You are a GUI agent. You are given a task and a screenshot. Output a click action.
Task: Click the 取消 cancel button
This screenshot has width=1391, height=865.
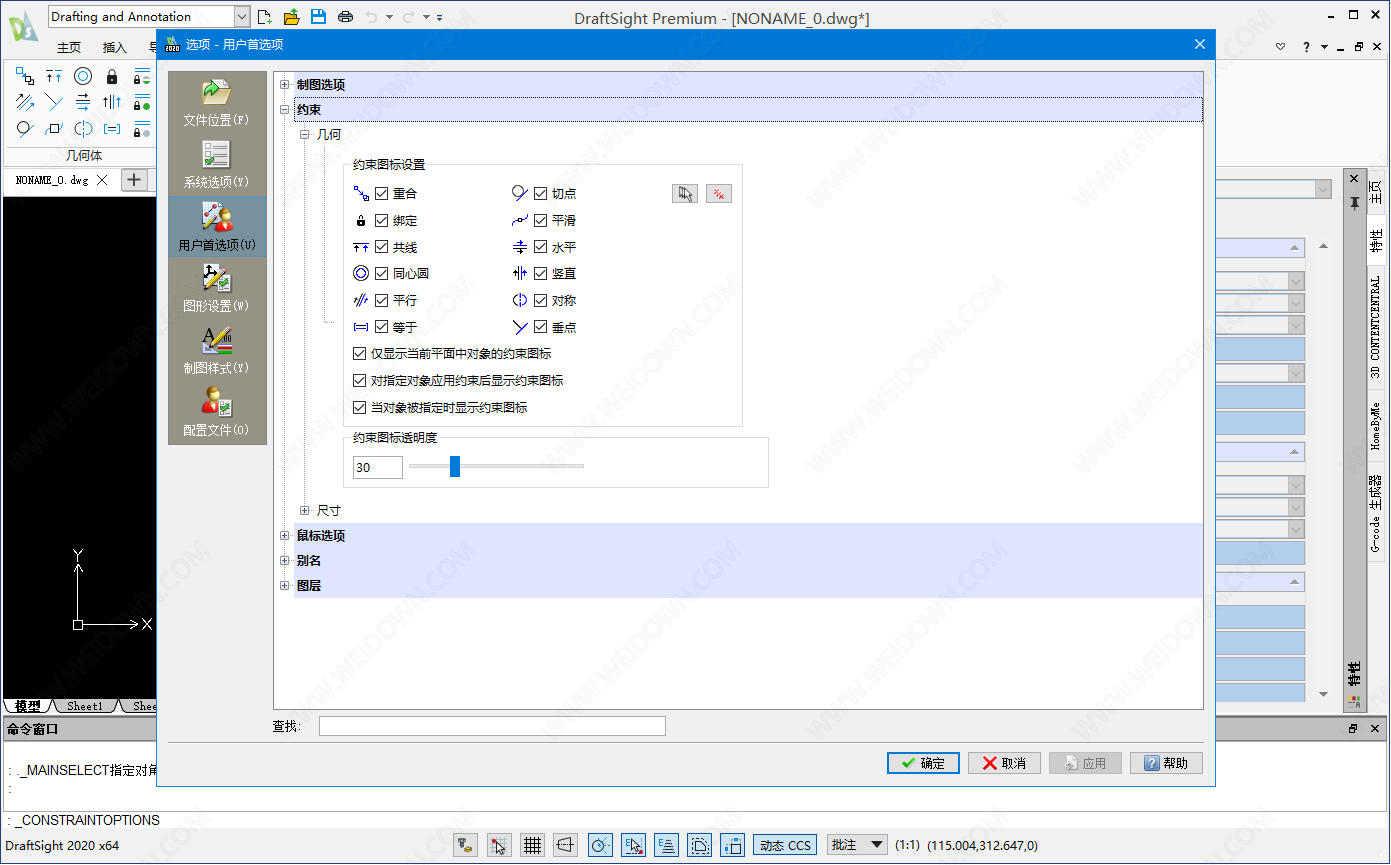point(1004,763)
